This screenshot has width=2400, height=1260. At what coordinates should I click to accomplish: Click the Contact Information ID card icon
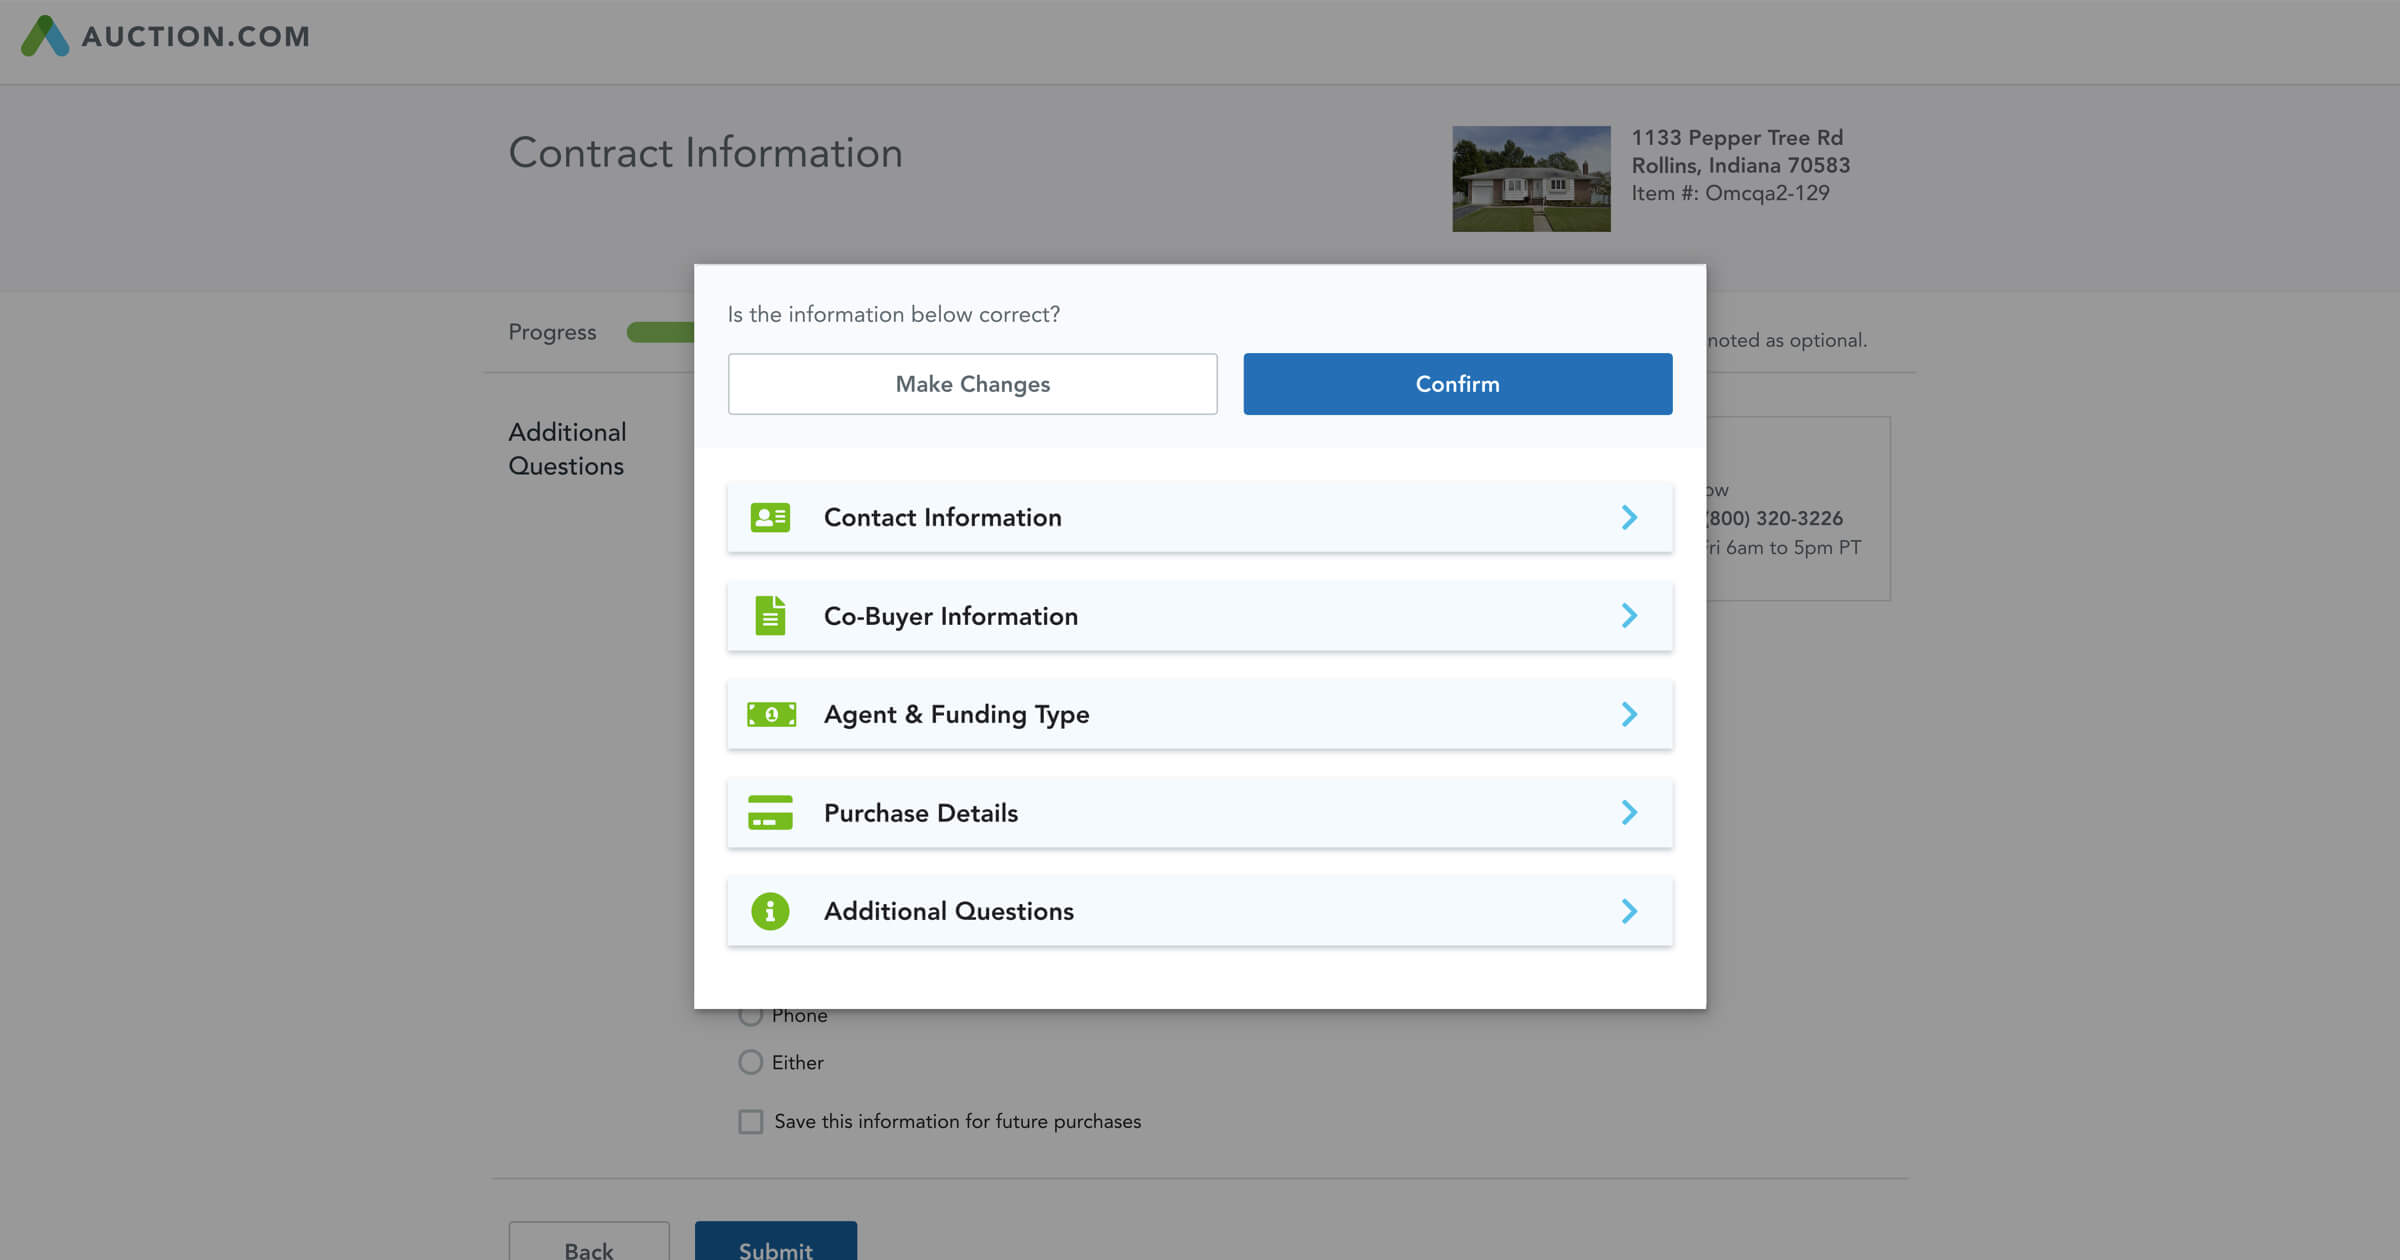click(770, 517)
